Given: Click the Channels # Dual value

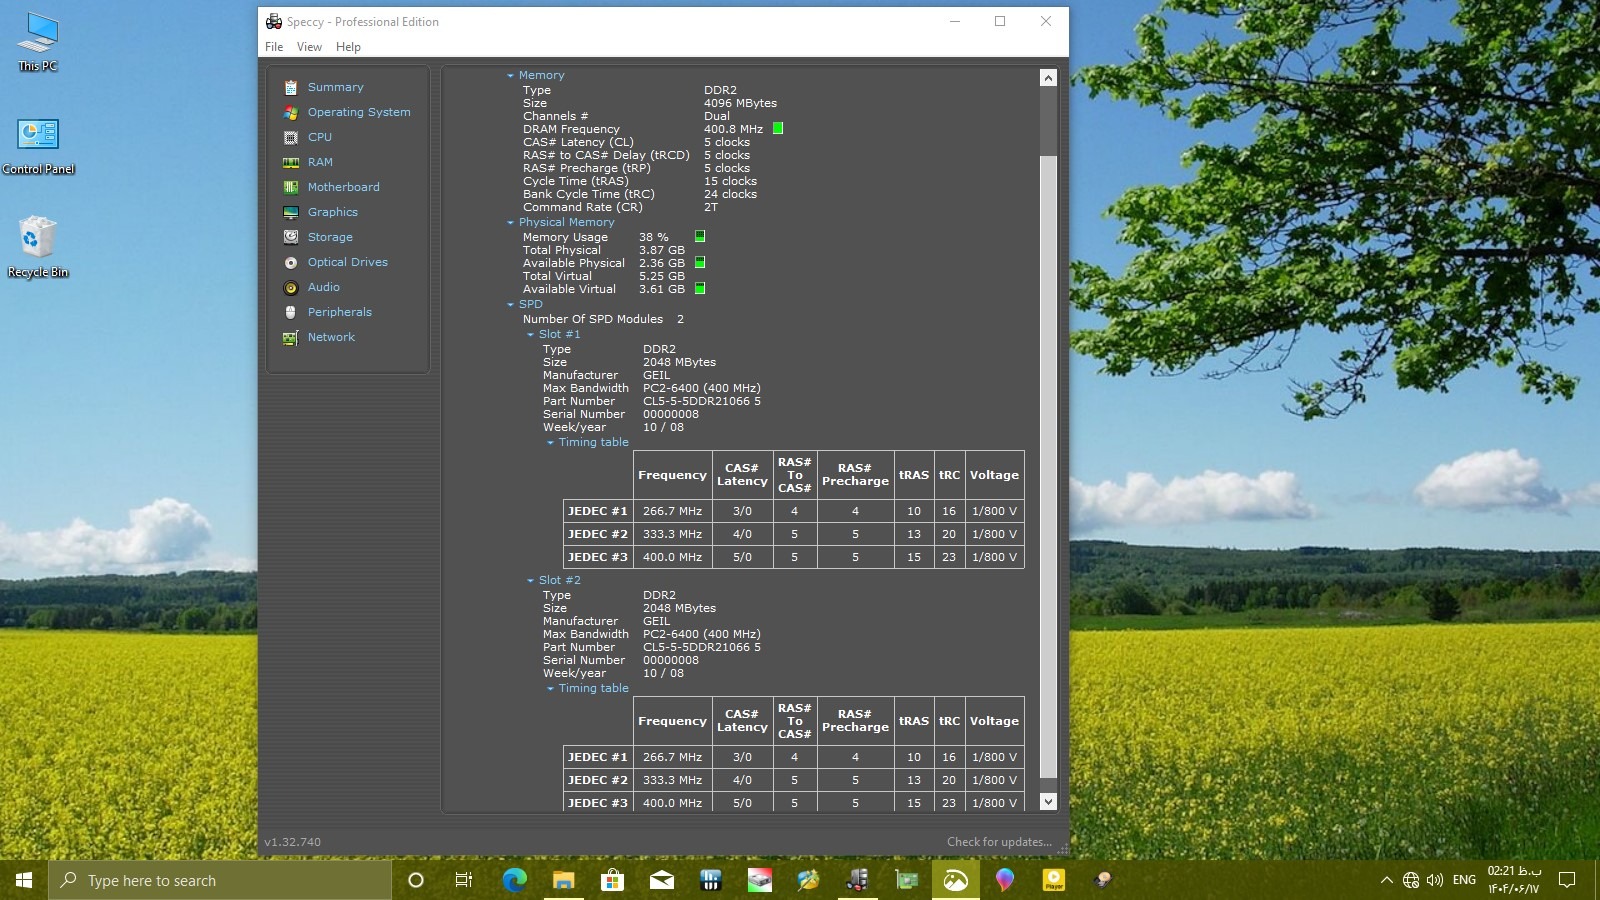Looking at the screenshot, I should 717,116.
